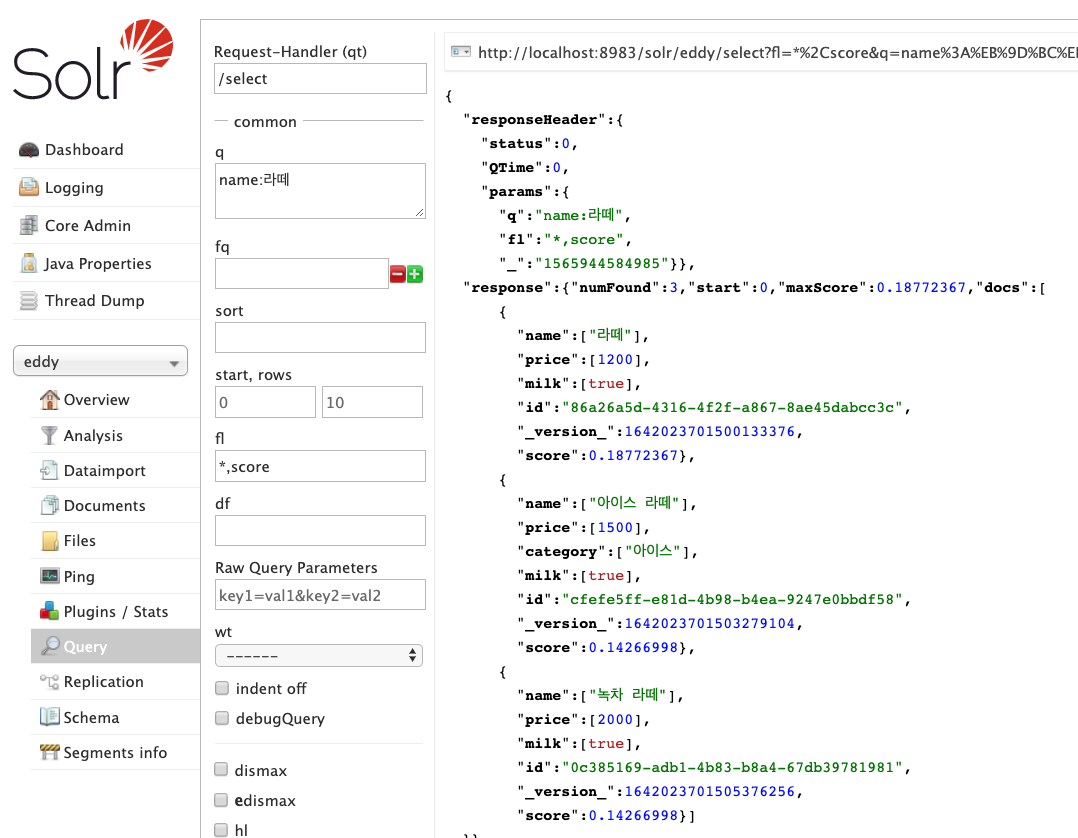Click the Overview house icon
Viewport: 1078px width, 838px height.
pyautogui.click(x=50, y=399)
